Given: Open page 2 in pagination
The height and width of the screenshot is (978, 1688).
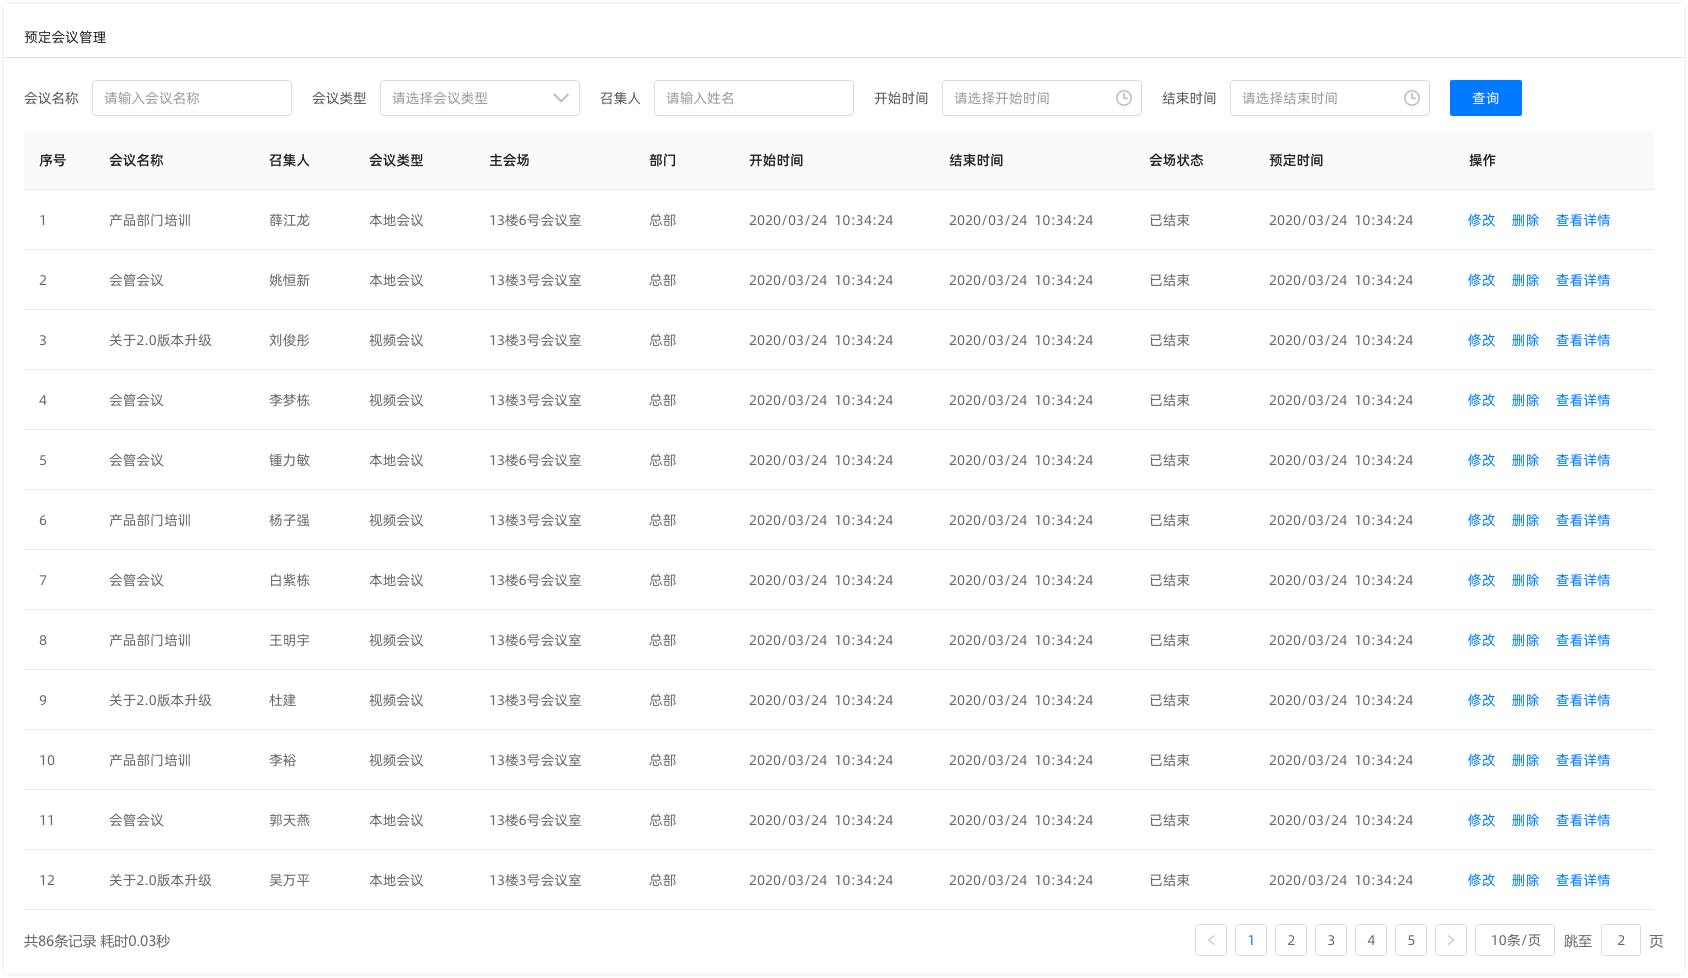Looking at the screenshot, I should [x=1290, y=940].
